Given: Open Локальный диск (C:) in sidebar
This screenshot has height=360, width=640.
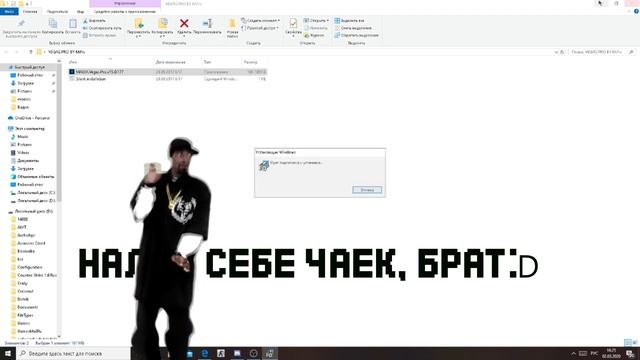Looking at the screenshot, I should coord(36,192).
